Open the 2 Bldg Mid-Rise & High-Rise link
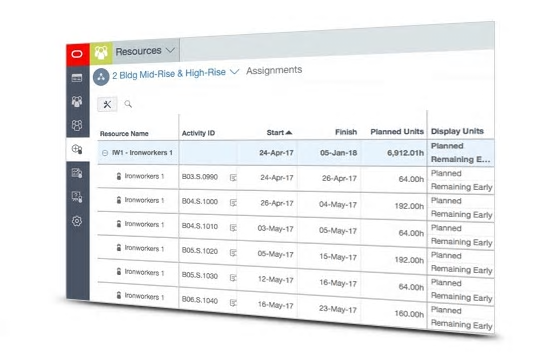The height and width of the screenshot is (360, 560). point(169,74)
